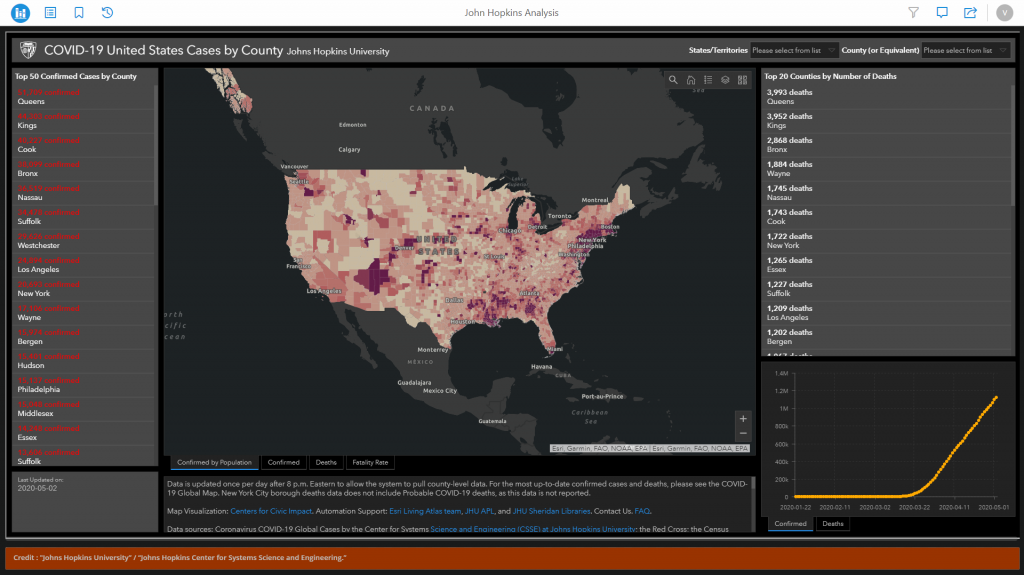Open the user avatar menu
The image size is (1024, 575).
[x=1004, y=12]
